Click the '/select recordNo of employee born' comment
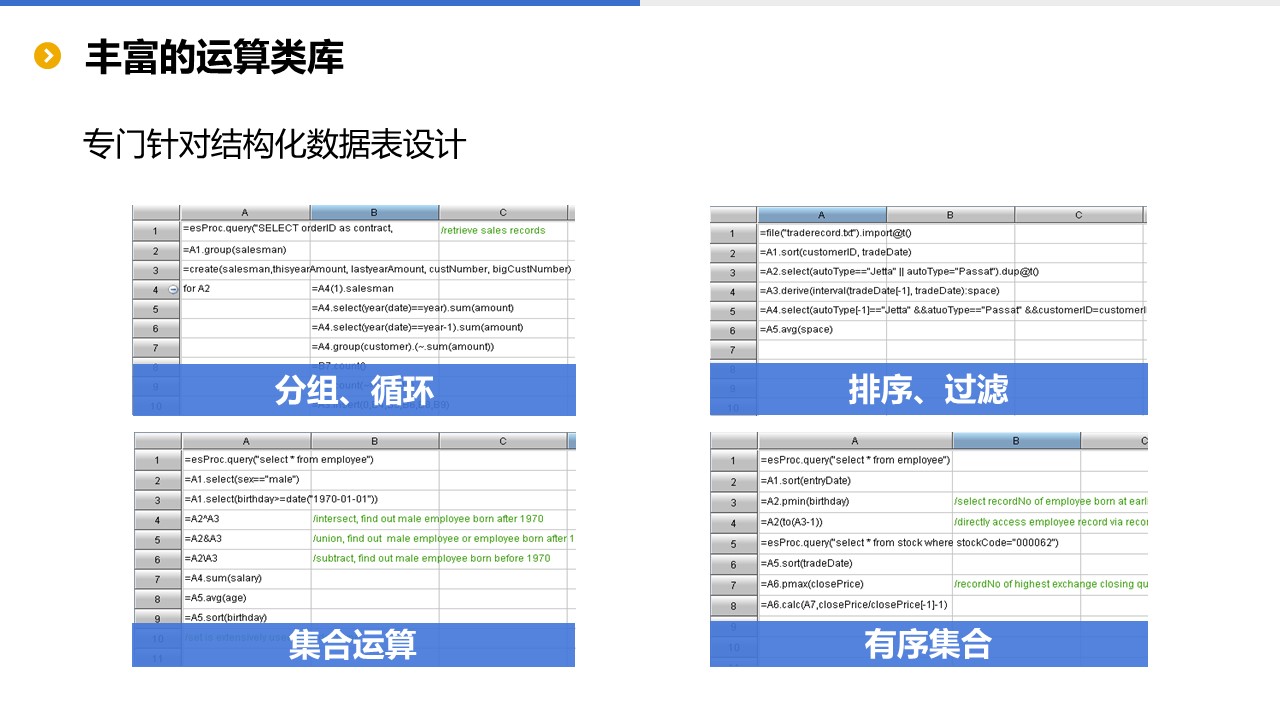 coord(1050,502)
